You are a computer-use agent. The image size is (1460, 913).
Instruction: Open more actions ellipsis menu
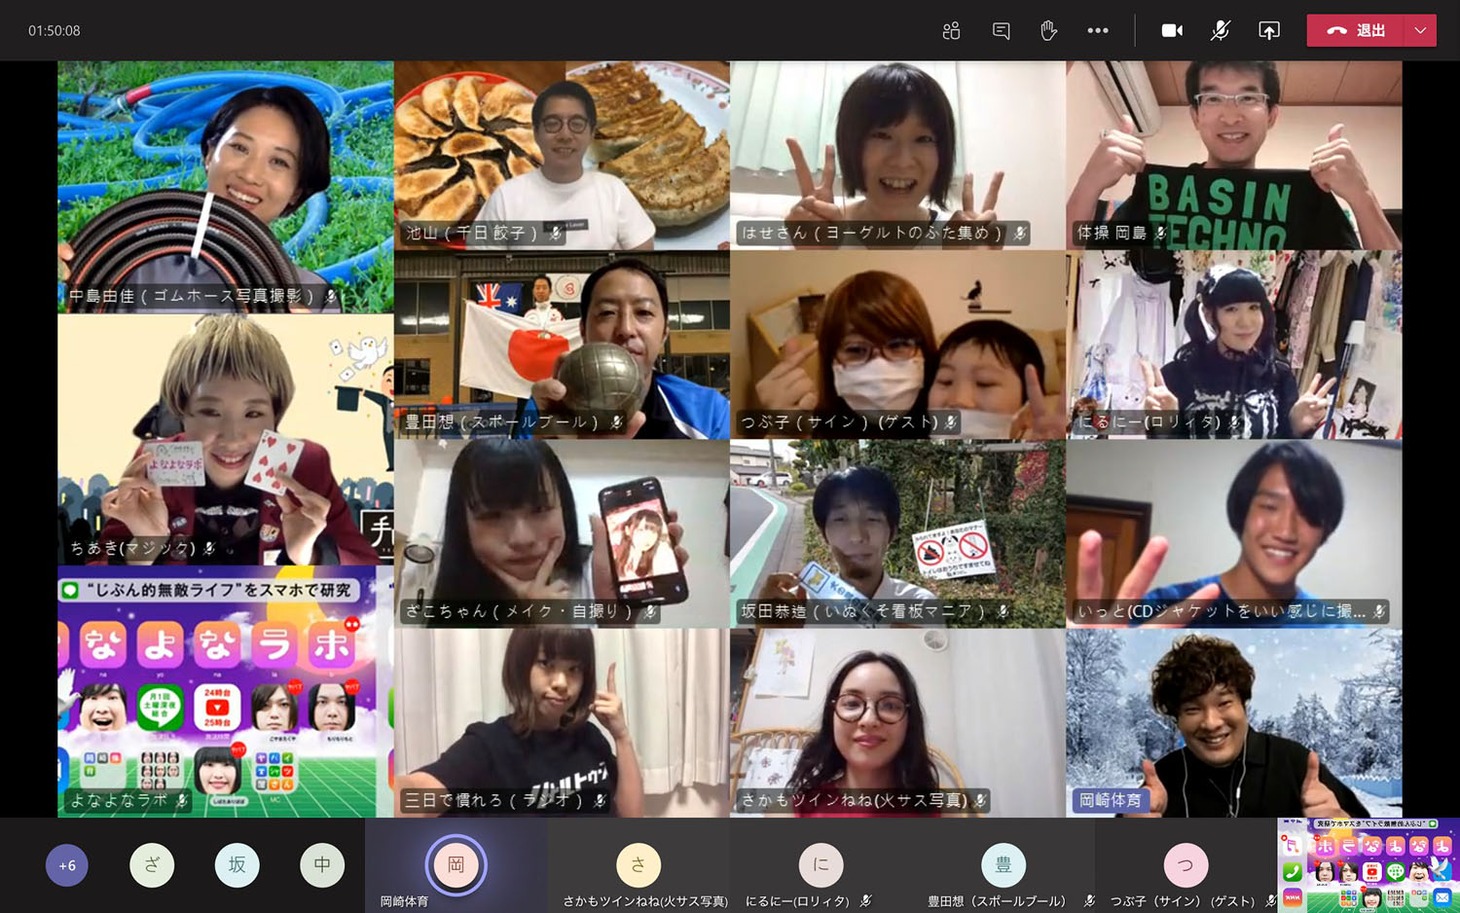tap(1097, 31)
